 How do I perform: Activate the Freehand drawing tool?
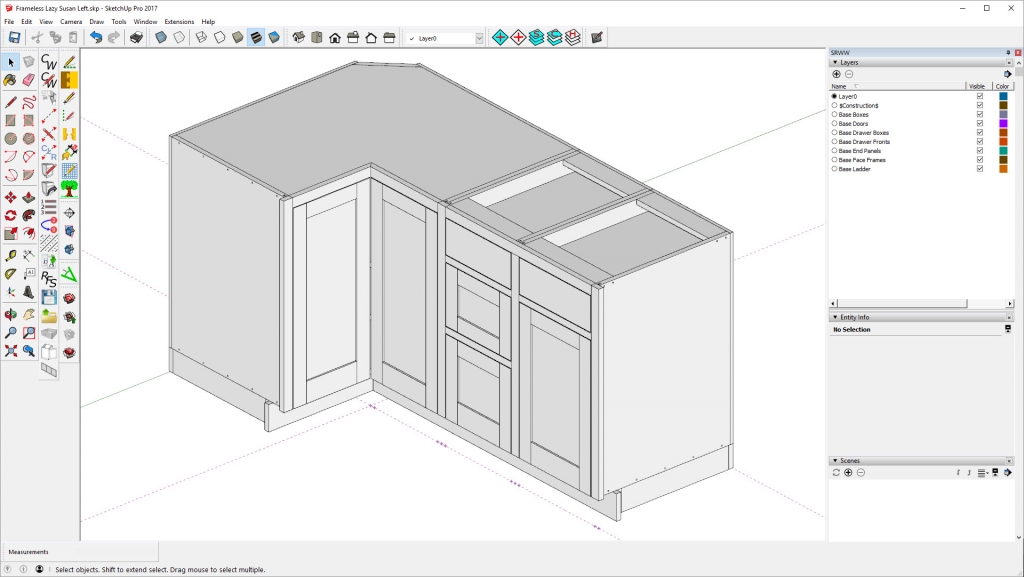(x=28, y=102)
